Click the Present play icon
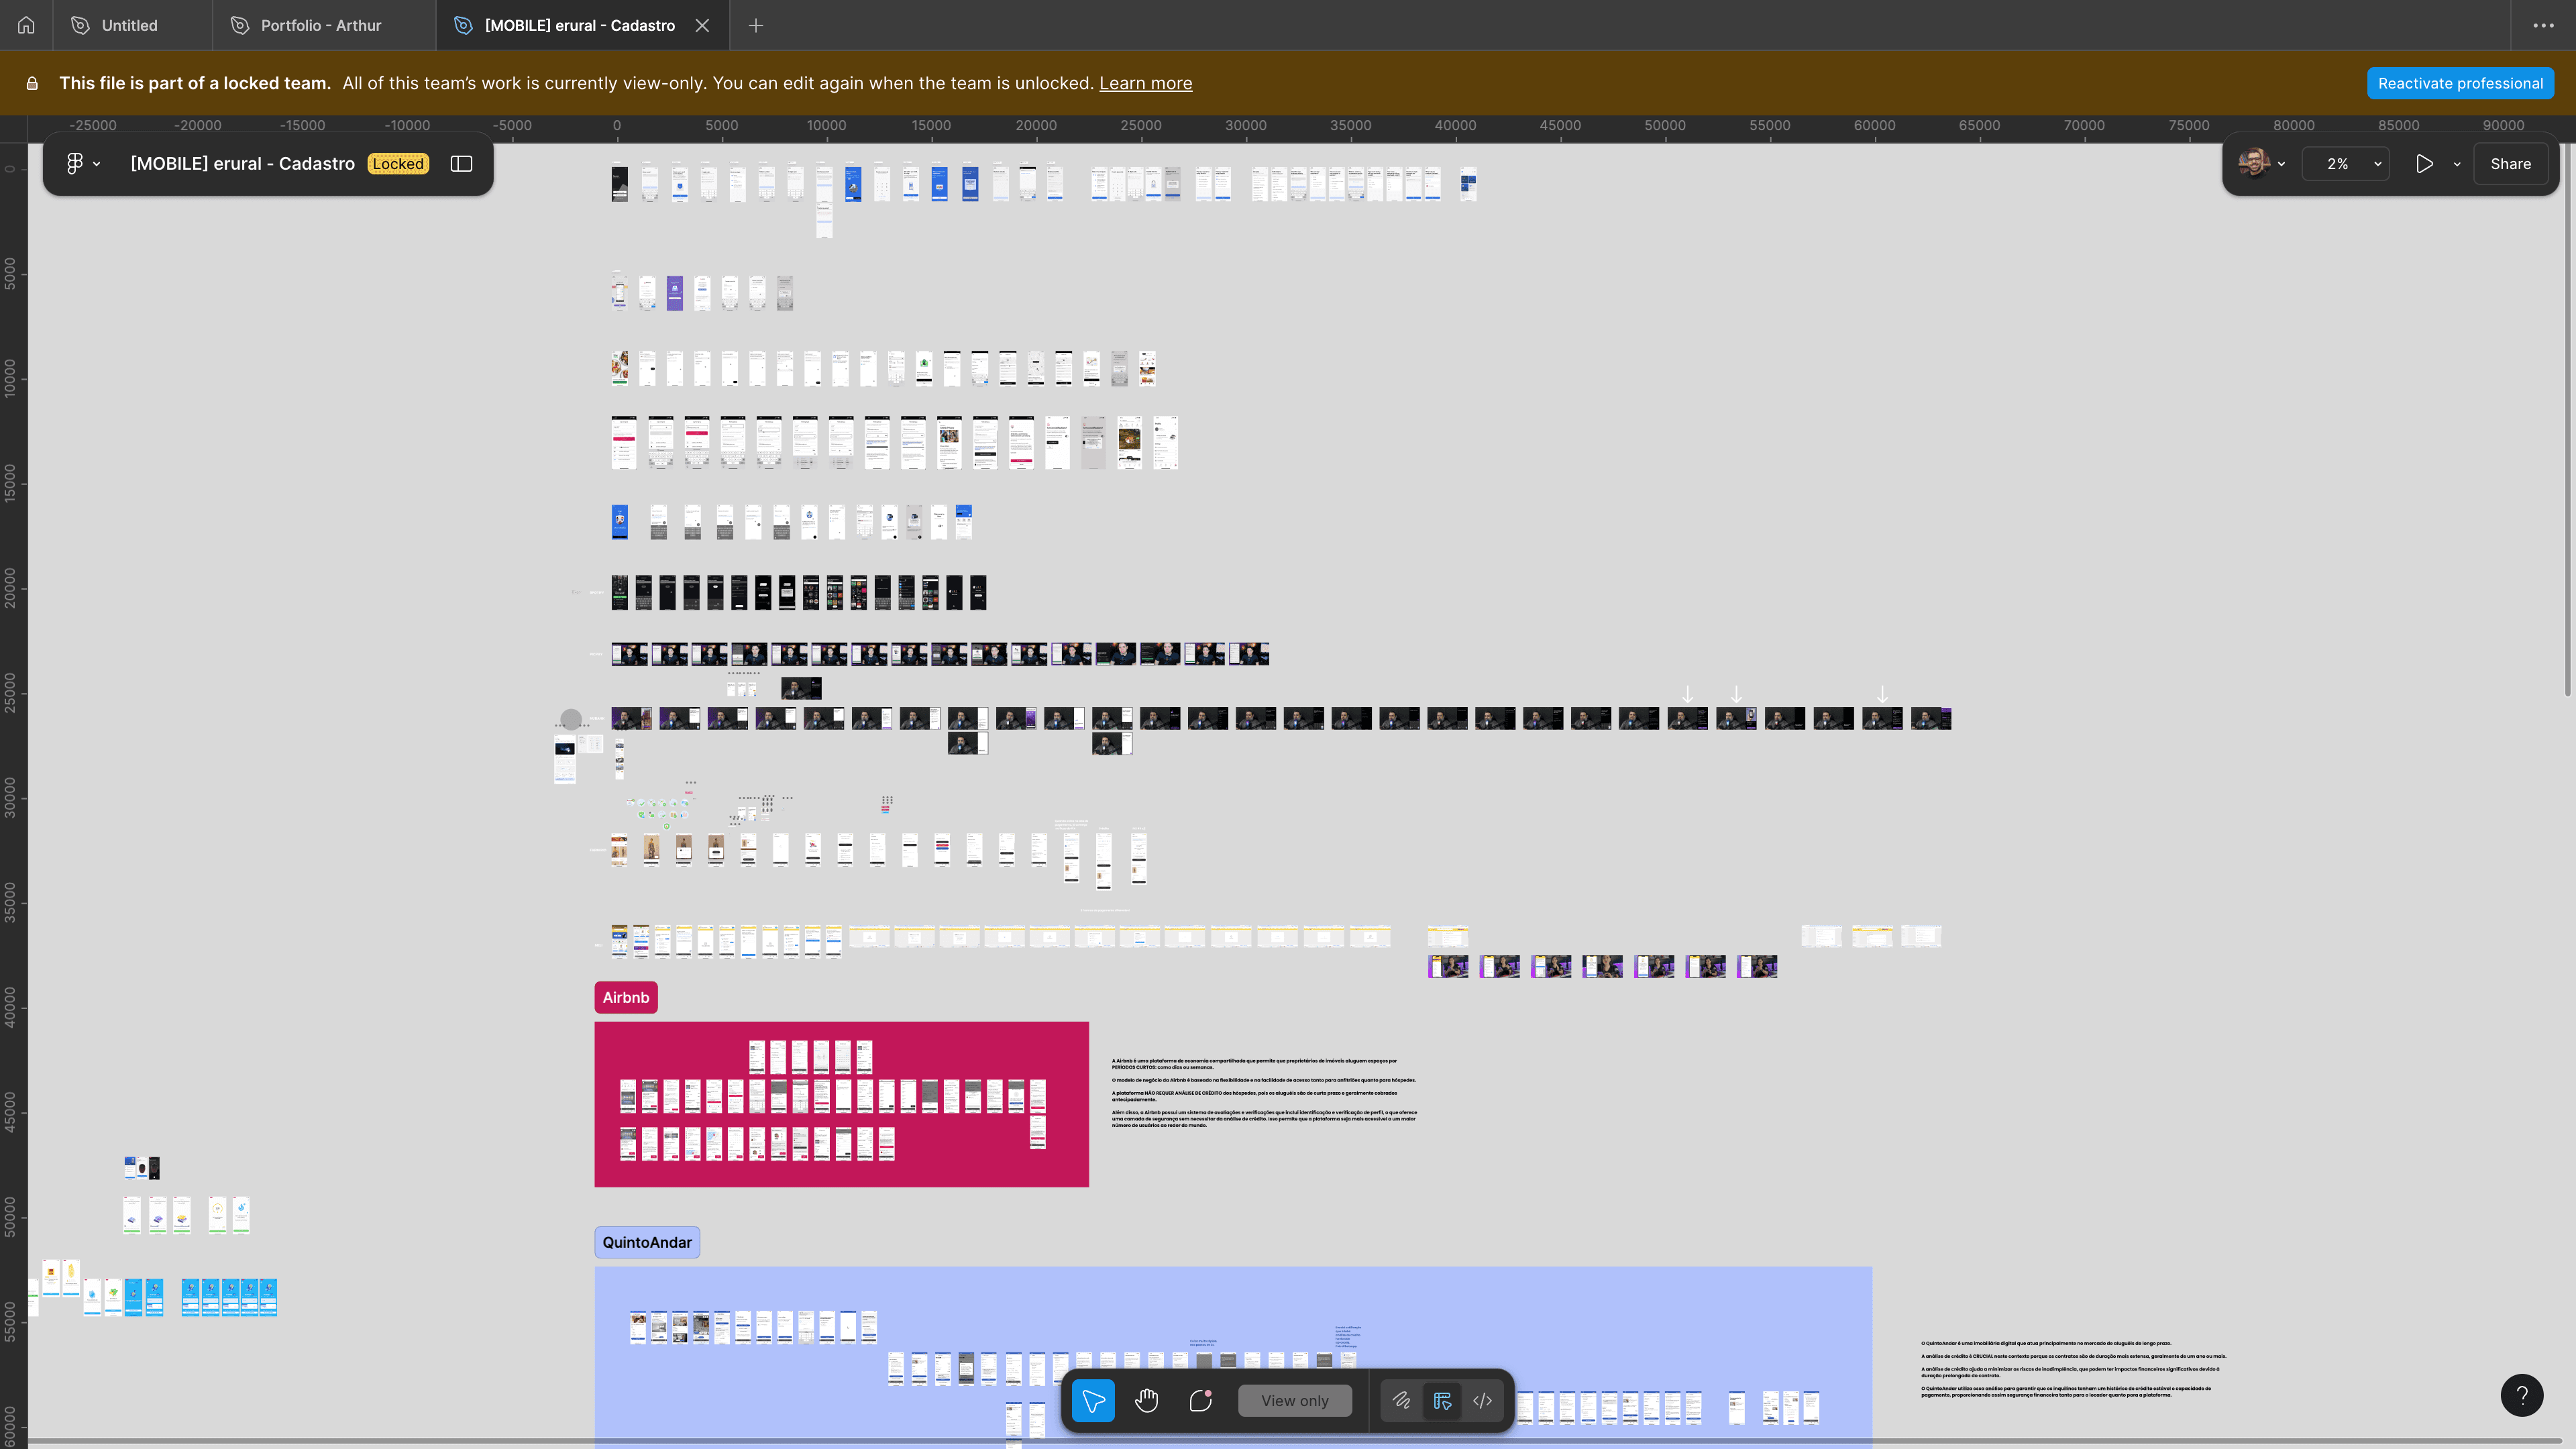 coord(2424,164)
